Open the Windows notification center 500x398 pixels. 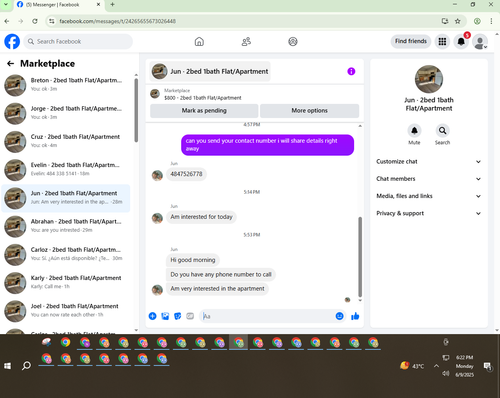tap(488, 366)
